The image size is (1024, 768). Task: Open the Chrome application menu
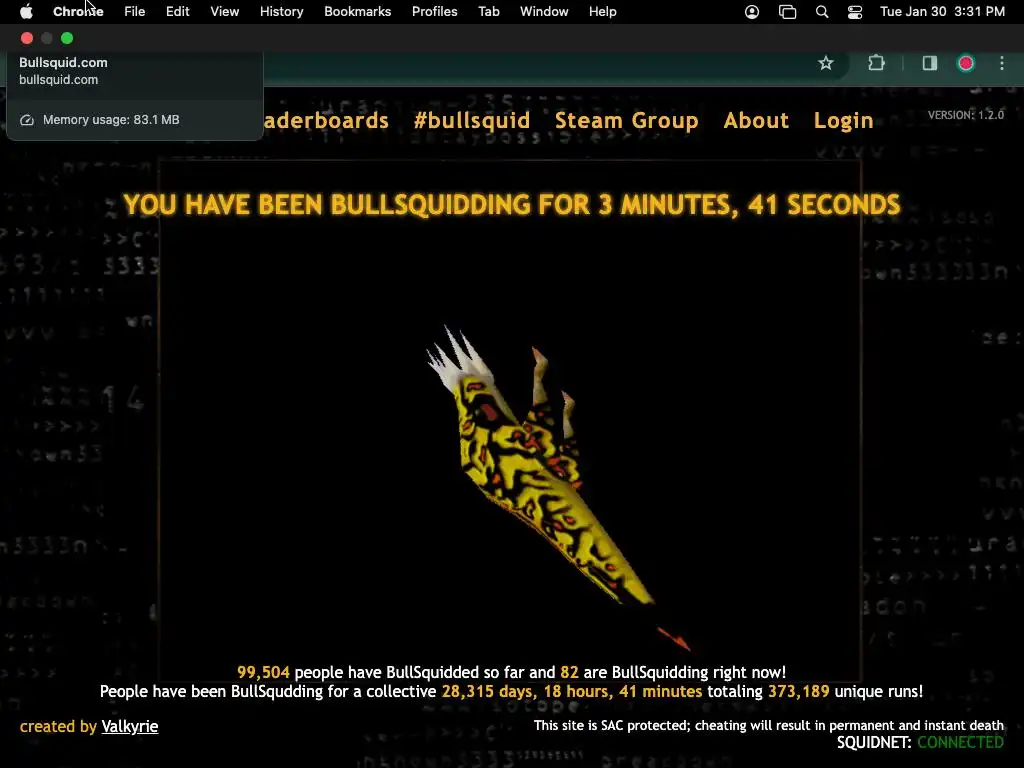tap(78, 12)
